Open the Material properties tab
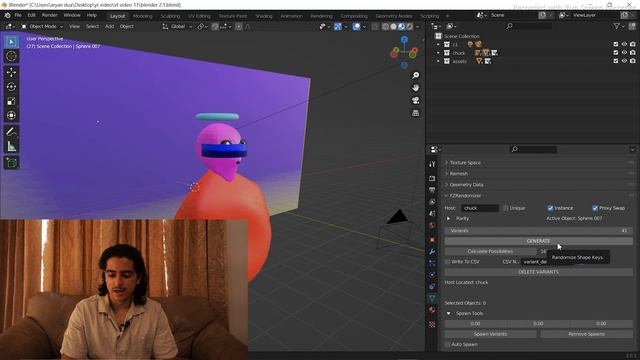The width and height of the screenshot is (640, 360). coord(432,310)
